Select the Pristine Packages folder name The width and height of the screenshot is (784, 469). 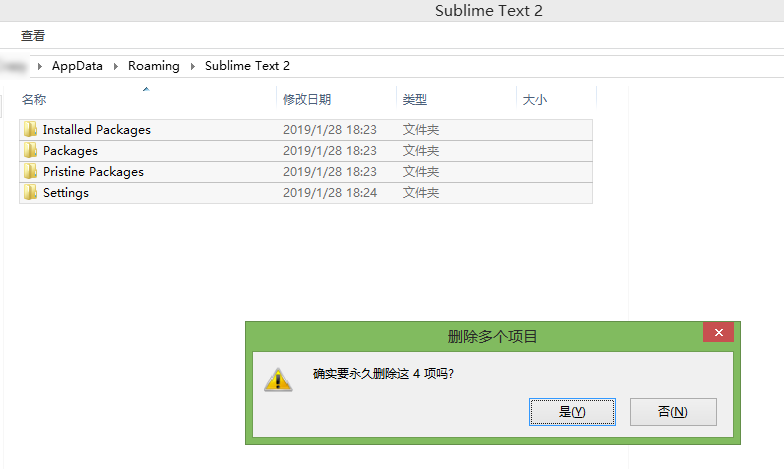[93, 172]
